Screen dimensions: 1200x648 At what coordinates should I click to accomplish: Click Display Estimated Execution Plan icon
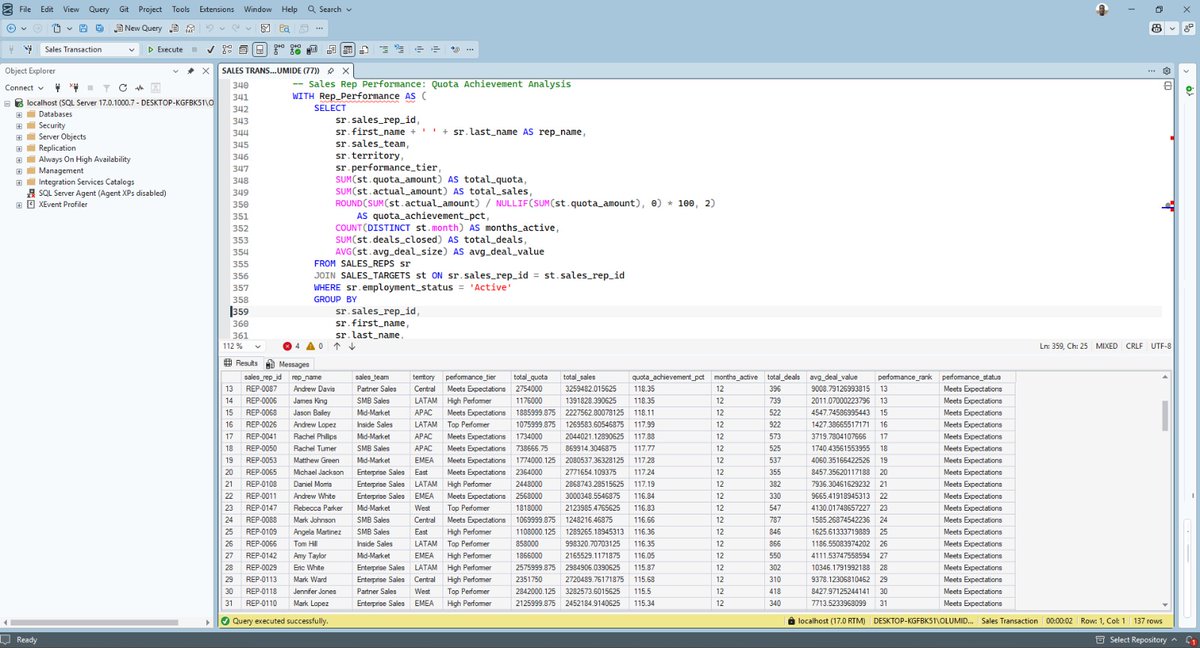click(x=227, y=49)
